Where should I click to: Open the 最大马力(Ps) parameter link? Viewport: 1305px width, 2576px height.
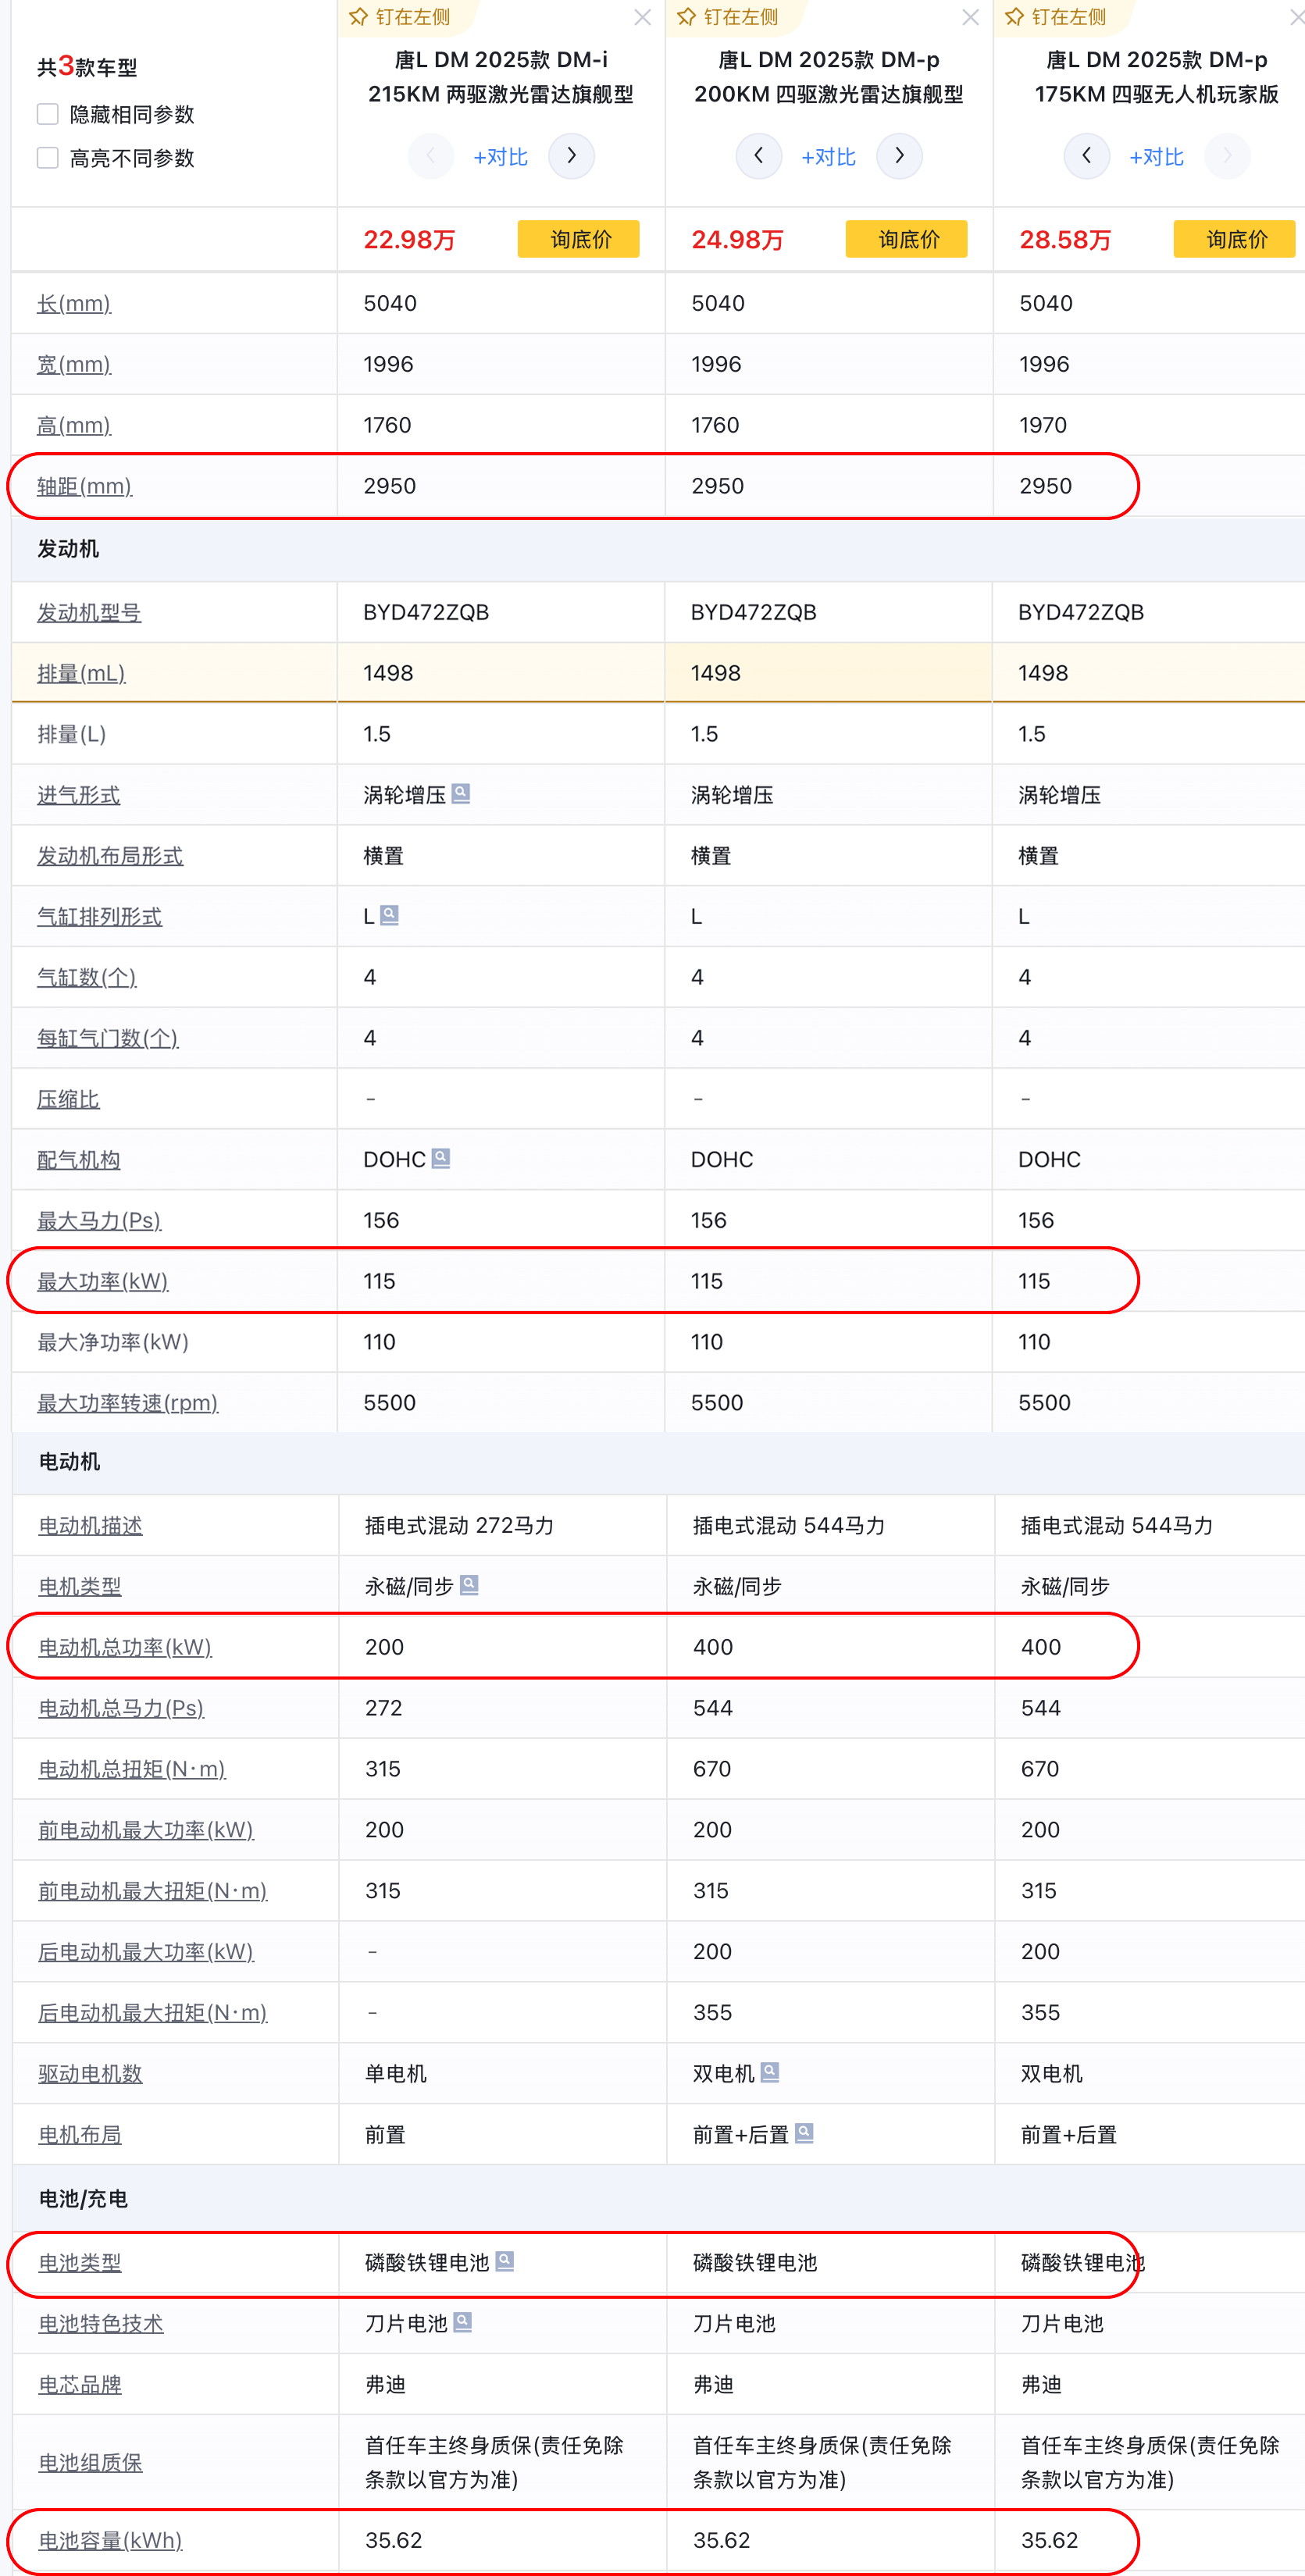pos(99,1220)
